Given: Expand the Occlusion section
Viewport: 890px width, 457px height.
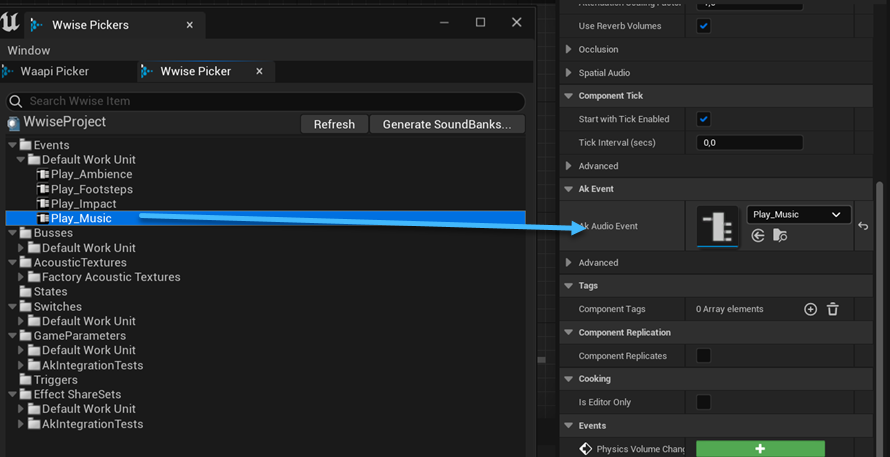Looking at the screenshot, I should pyautogui.click(x=569, y=49).
